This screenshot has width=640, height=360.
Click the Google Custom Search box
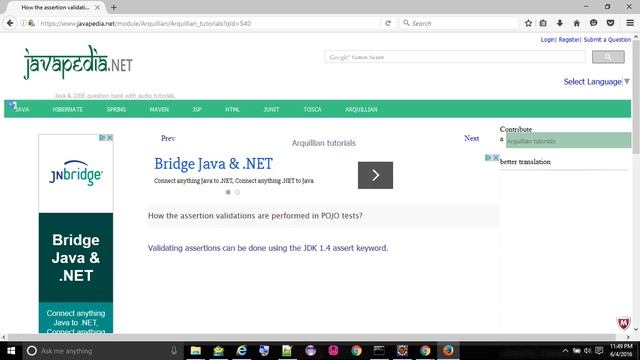(x=455, y=57)
